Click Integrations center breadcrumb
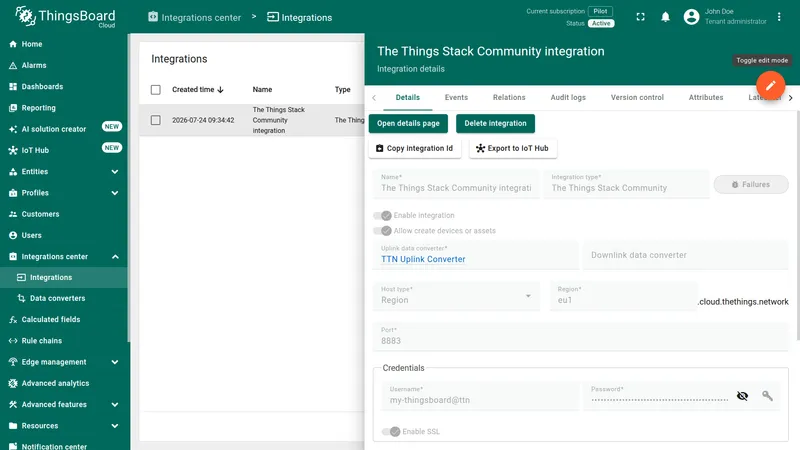 [194, 17]
